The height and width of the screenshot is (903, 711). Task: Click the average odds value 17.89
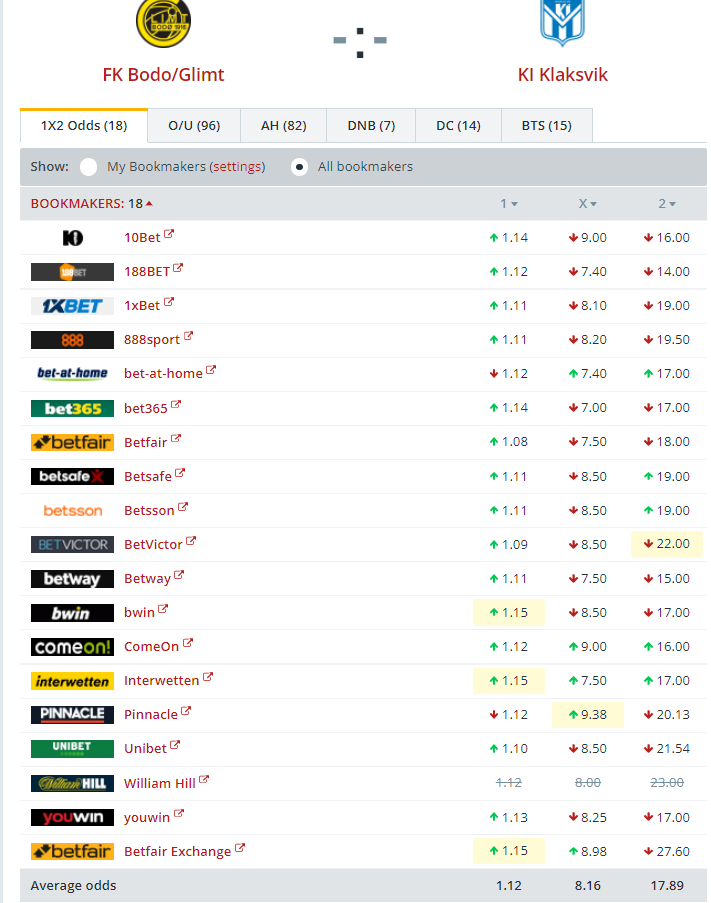[667, 885]
